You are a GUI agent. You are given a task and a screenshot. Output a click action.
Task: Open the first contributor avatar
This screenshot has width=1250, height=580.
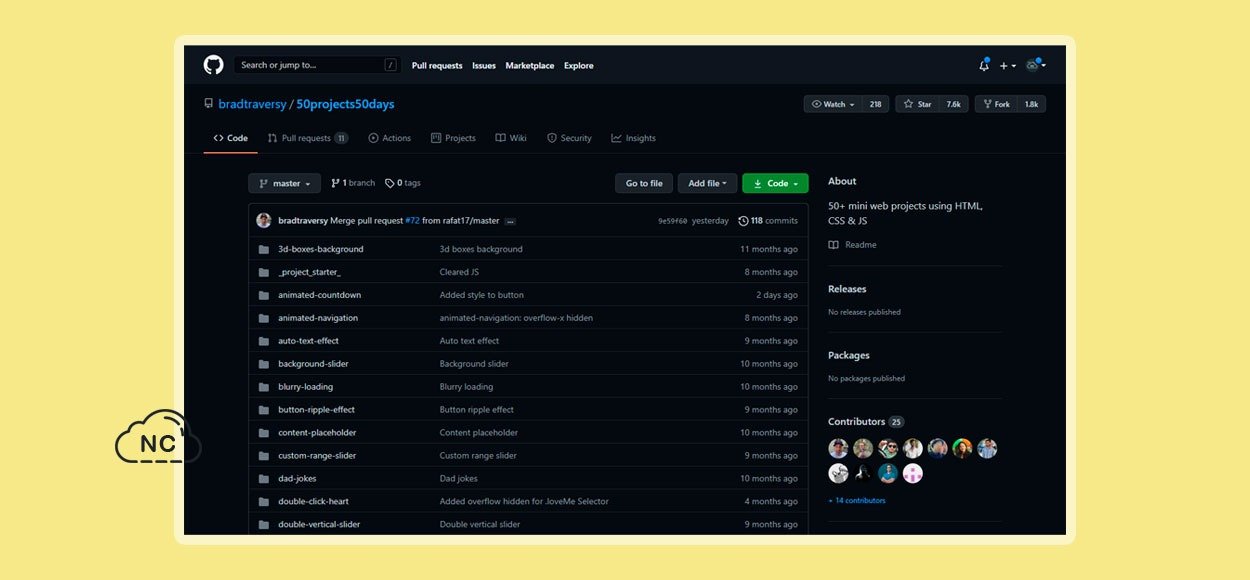838,448
